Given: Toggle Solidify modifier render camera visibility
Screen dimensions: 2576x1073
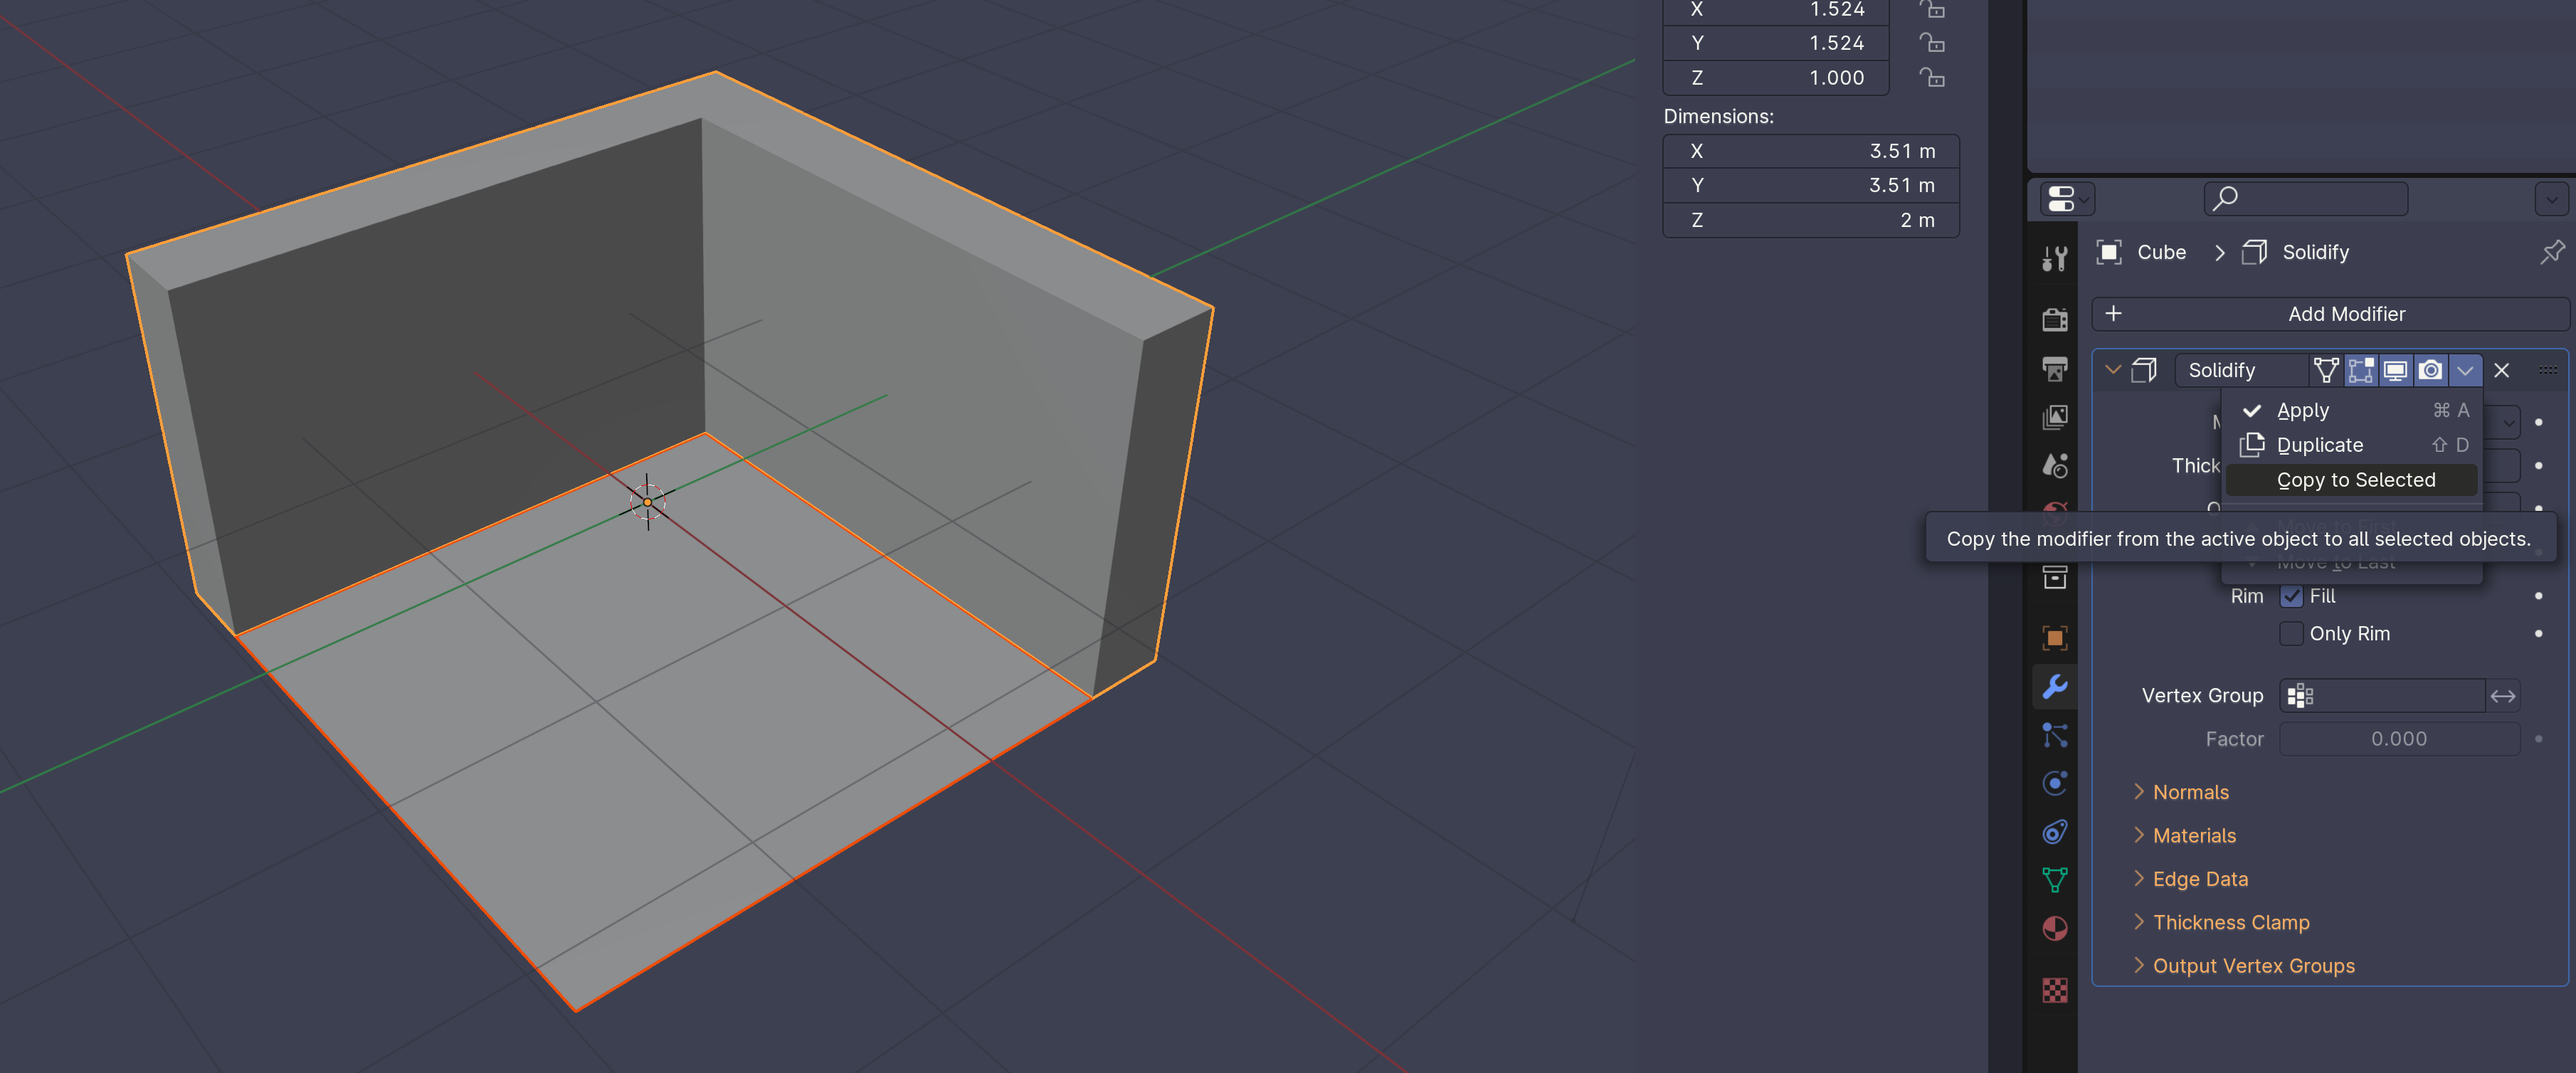Looking at the screenshot, I should pyautogui.click(x=2430, y=370).
